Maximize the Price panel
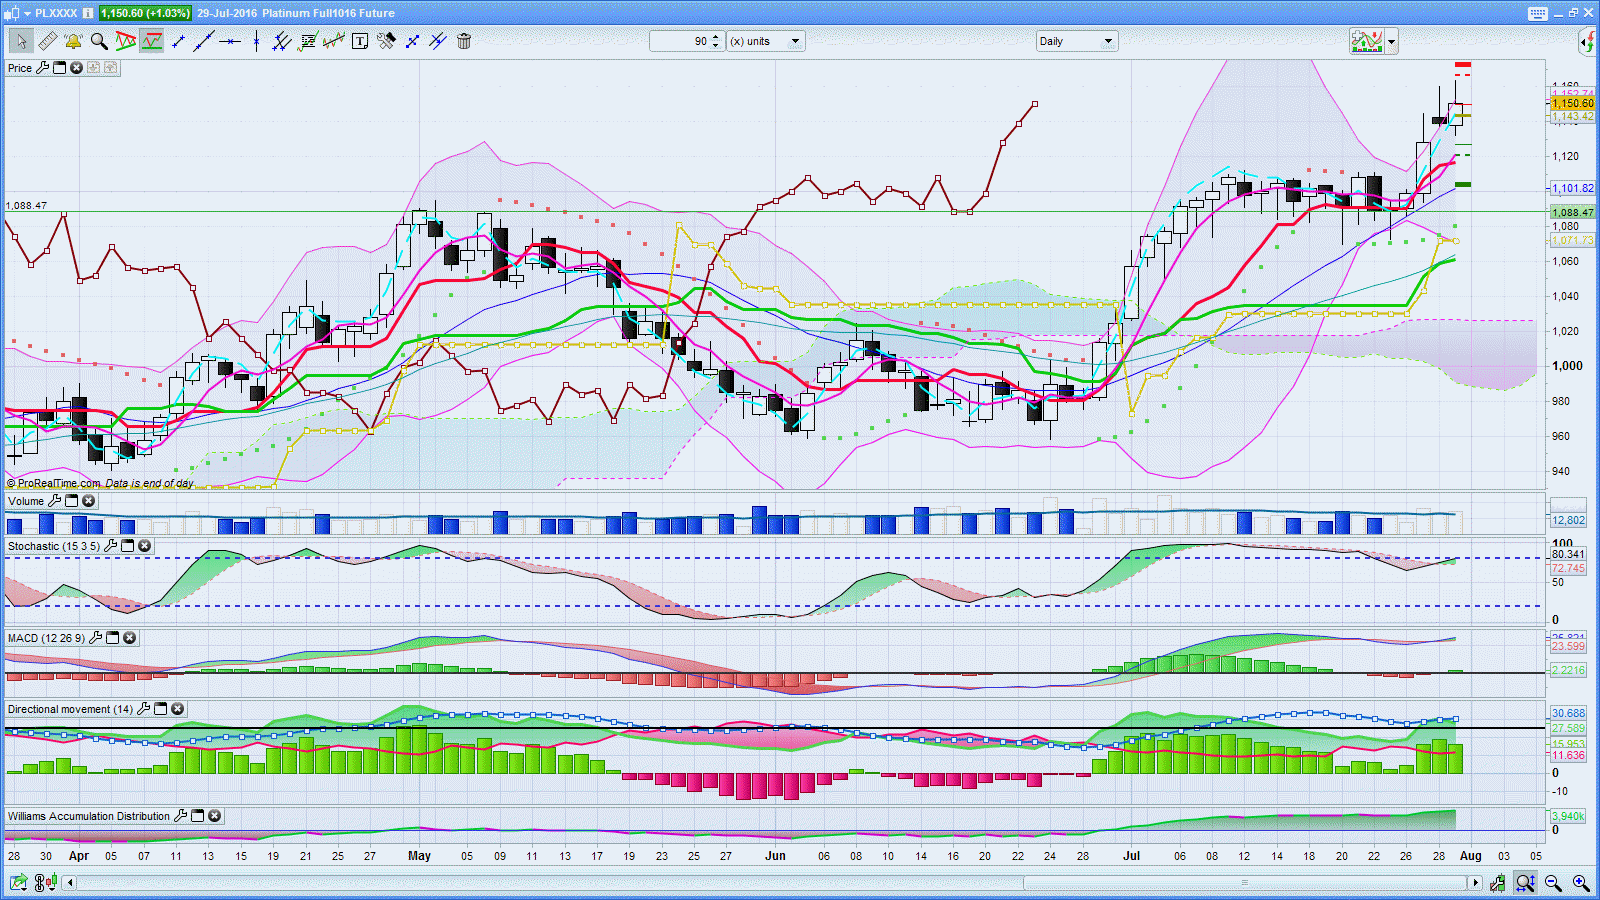The width and height of the screenshot is (1600, 900). pyautogui.click(x=59, y=68)
